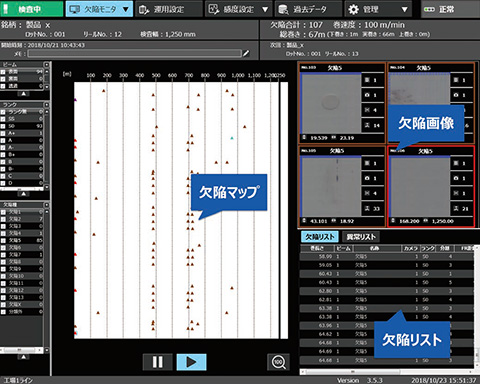Click the ビーム panel header corner icon
Image resolution: width=480 pixels, height=384 pixels.
(x=46, y=65)
